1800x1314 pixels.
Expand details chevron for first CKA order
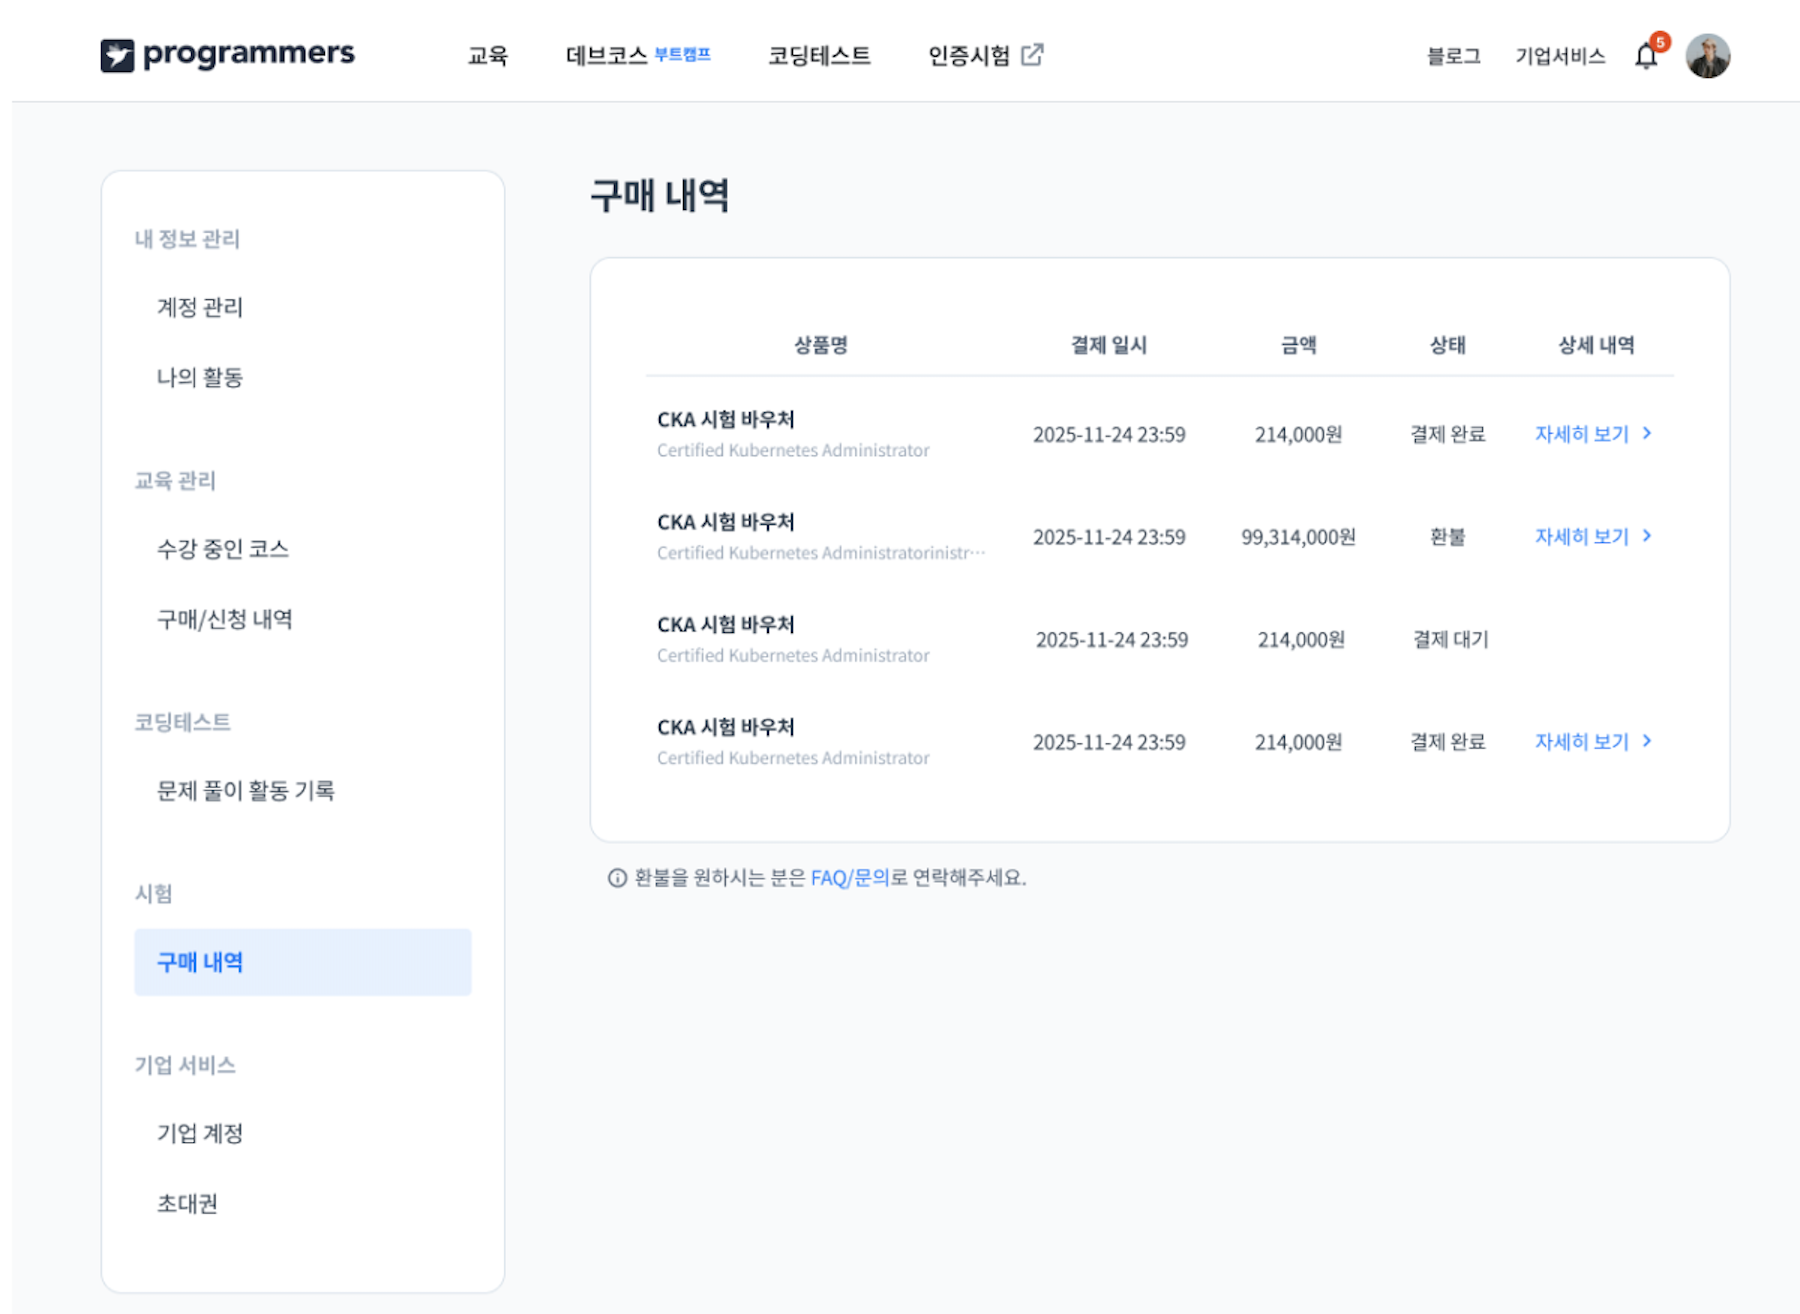point(1647,433)
